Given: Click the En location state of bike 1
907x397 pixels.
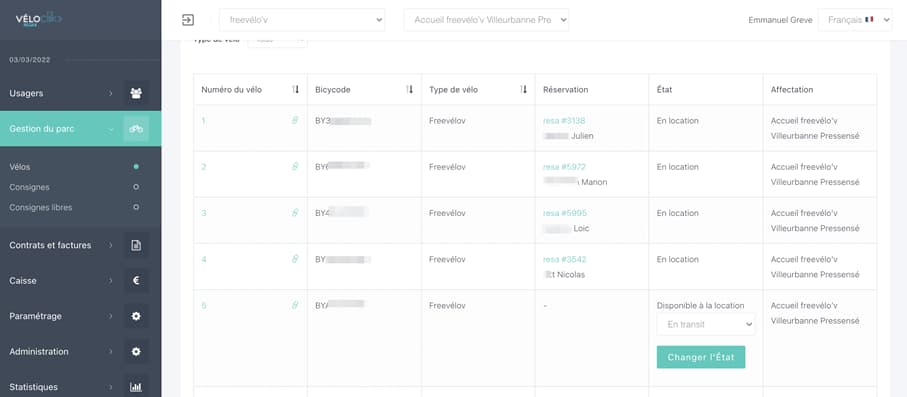Looking at the screenshot, I should [x=677, y=120].
